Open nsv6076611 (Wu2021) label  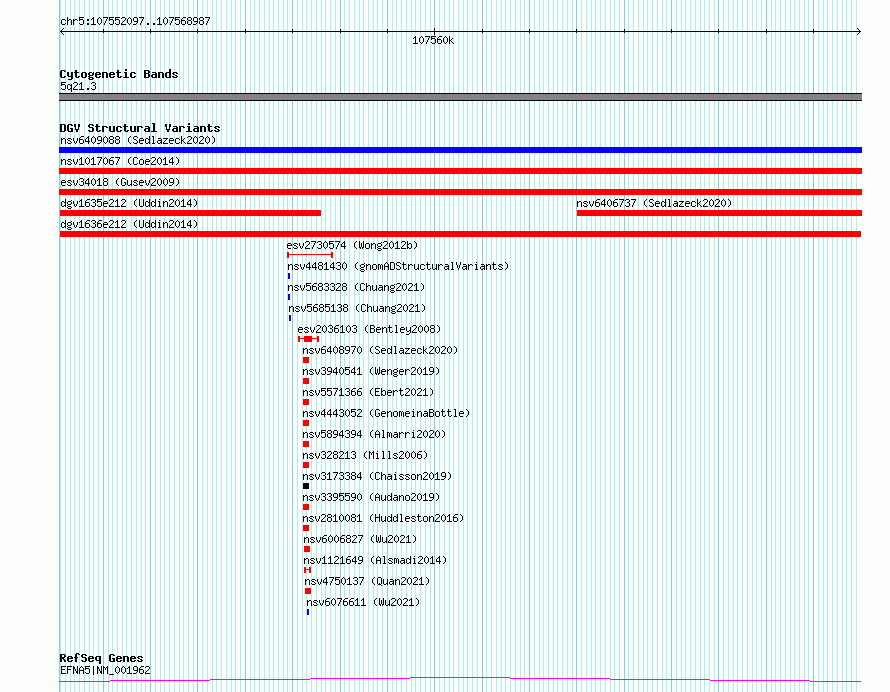(x=363, y=602)
